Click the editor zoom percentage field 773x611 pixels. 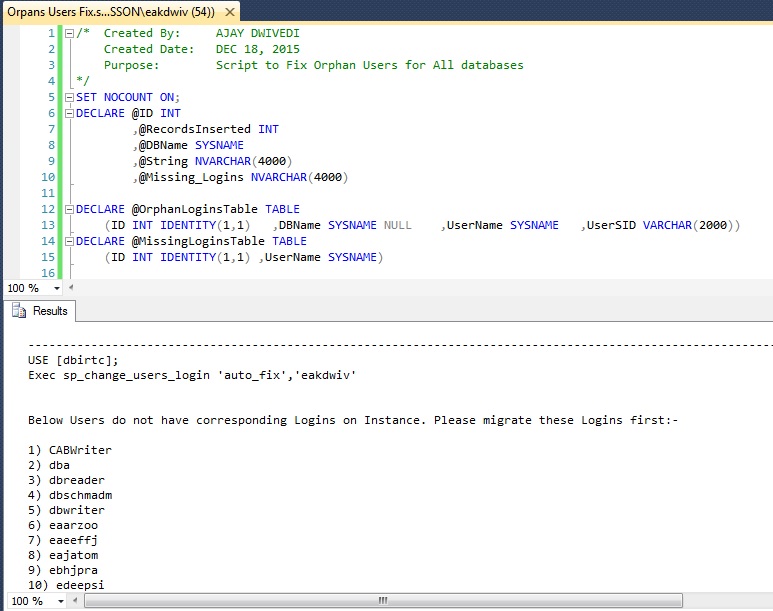coord(24,288)
